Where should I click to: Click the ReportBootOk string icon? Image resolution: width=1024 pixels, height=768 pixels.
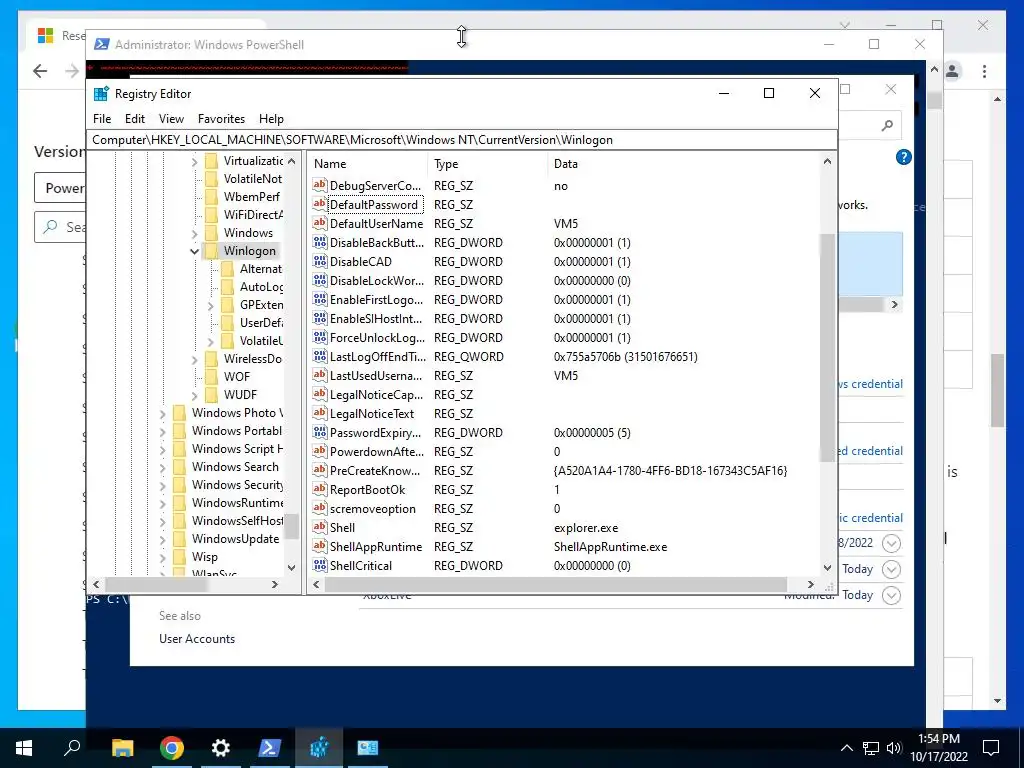(x=319, y=489)
